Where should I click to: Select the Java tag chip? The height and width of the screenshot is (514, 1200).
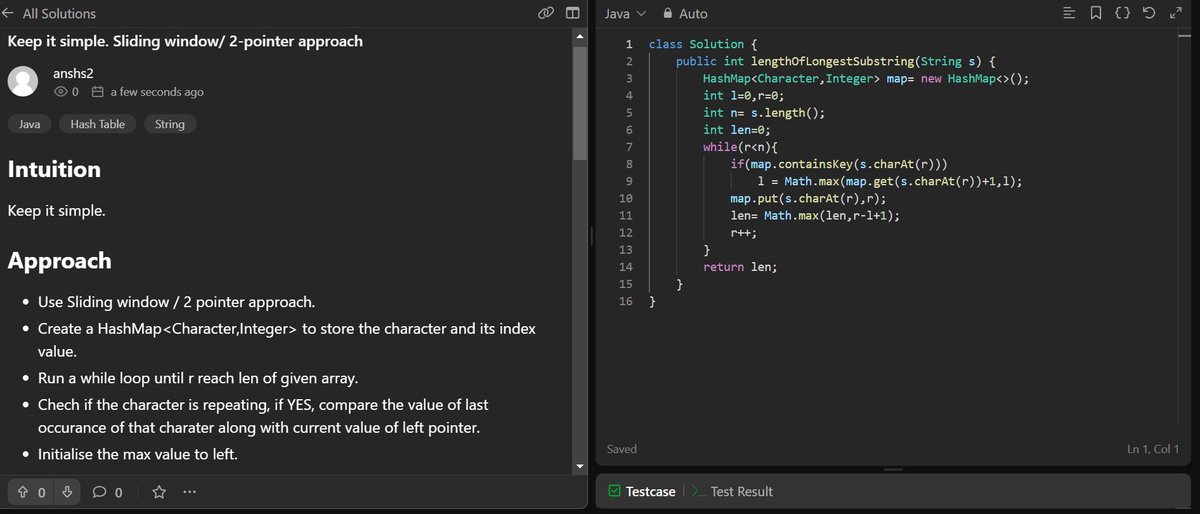point(30,124)
